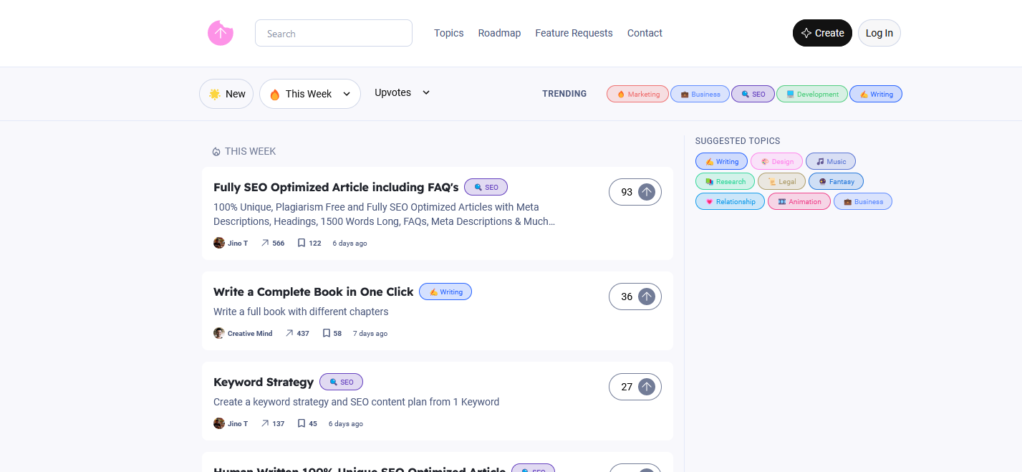Click bookmark icon on Fully SEO Article
Screen dimensions: 1022x472
point(300,243)
